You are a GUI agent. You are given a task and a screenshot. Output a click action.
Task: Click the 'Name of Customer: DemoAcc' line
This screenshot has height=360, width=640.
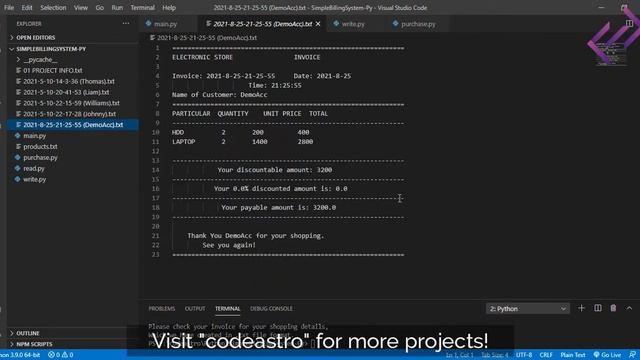[220, 95]
